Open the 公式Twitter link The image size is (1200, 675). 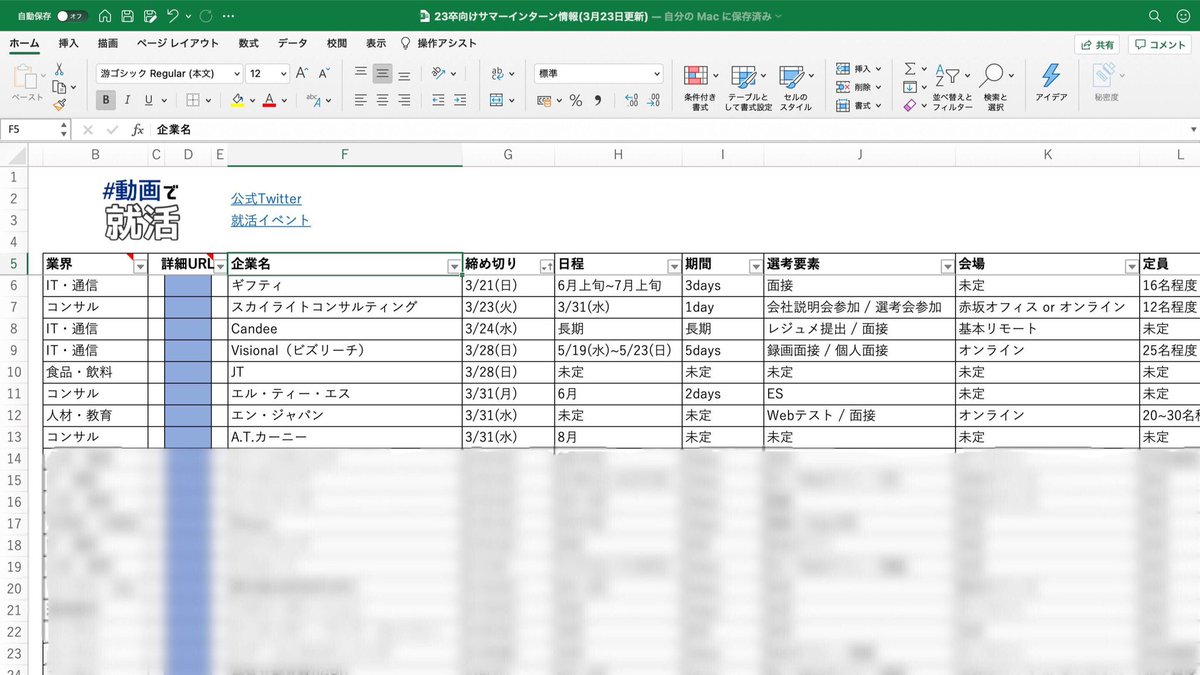pos(266,199)
